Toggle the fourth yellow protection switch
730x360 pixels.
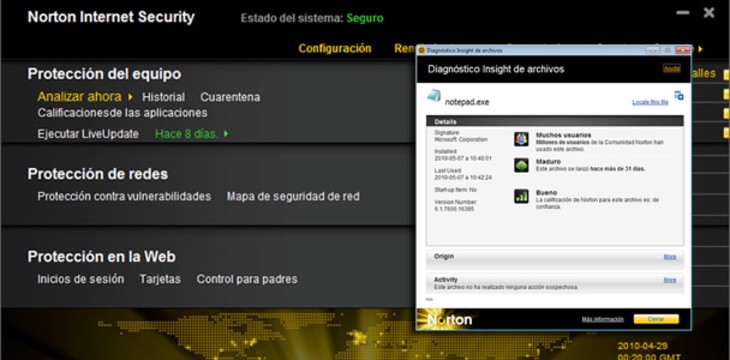[726, 133]
